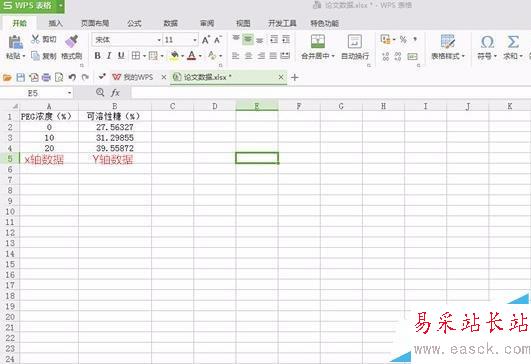Click the Table Style (表格样式) icon
Screen dimensions: 531x364
pos(448,41)
